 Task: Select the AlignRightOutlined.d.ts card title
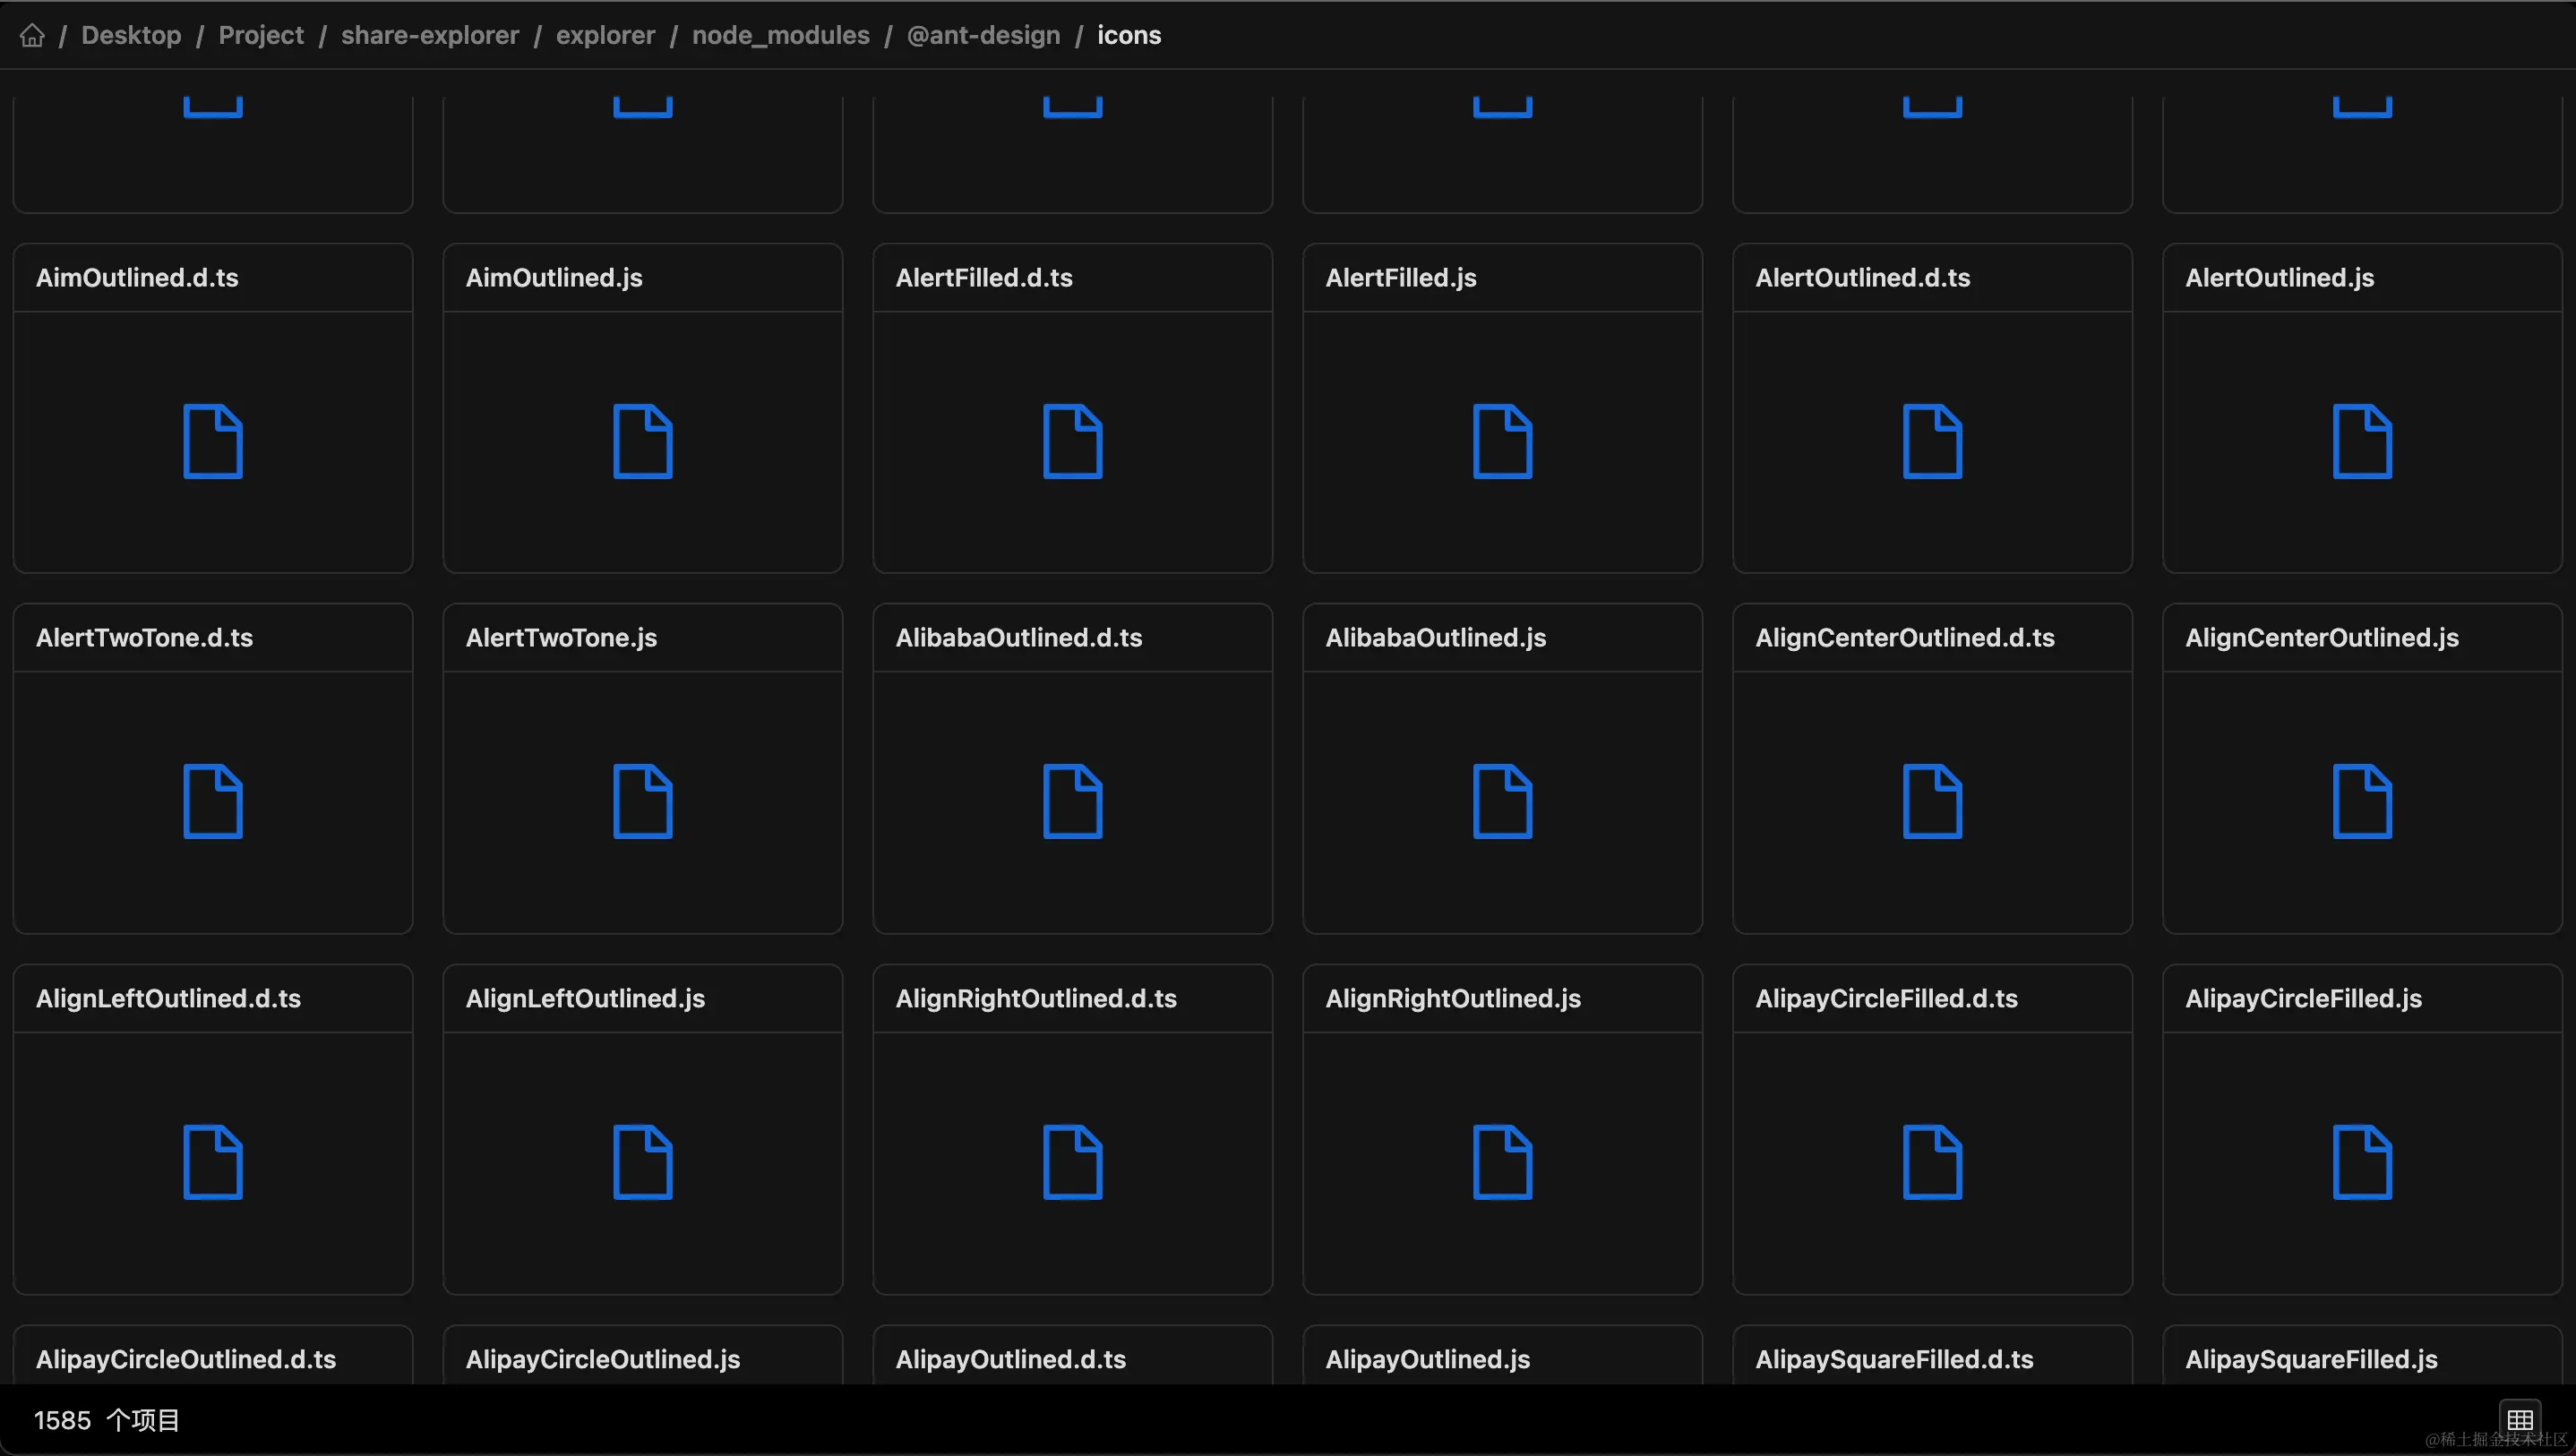(1036, 998)
